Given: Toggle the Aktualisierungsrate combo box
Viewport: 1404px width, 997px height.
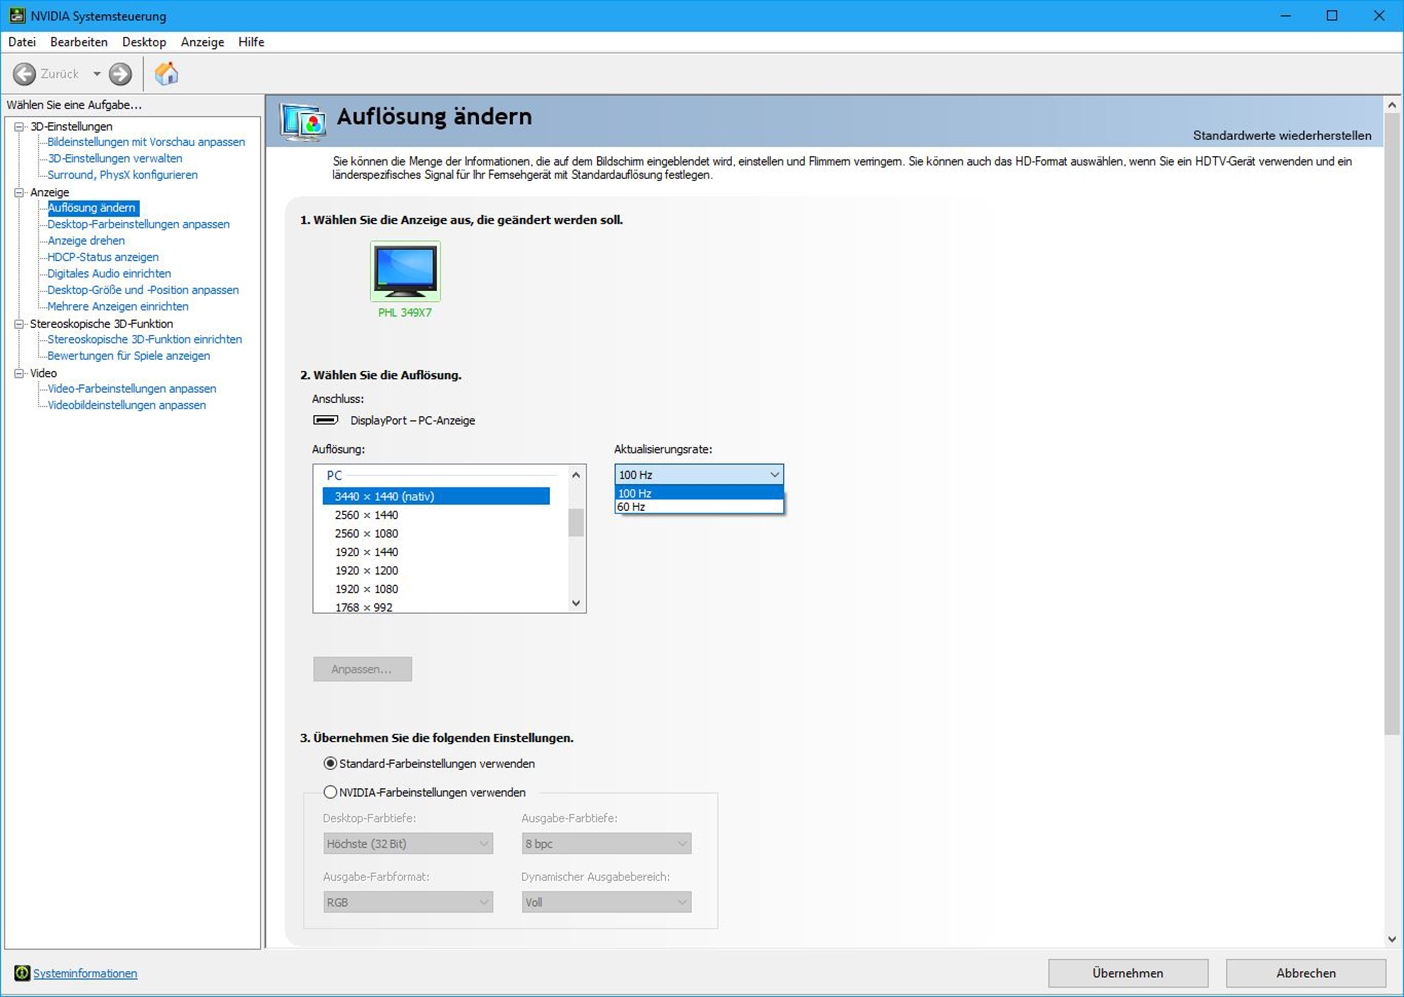Looking at the screenshot, I should point(699,475).
